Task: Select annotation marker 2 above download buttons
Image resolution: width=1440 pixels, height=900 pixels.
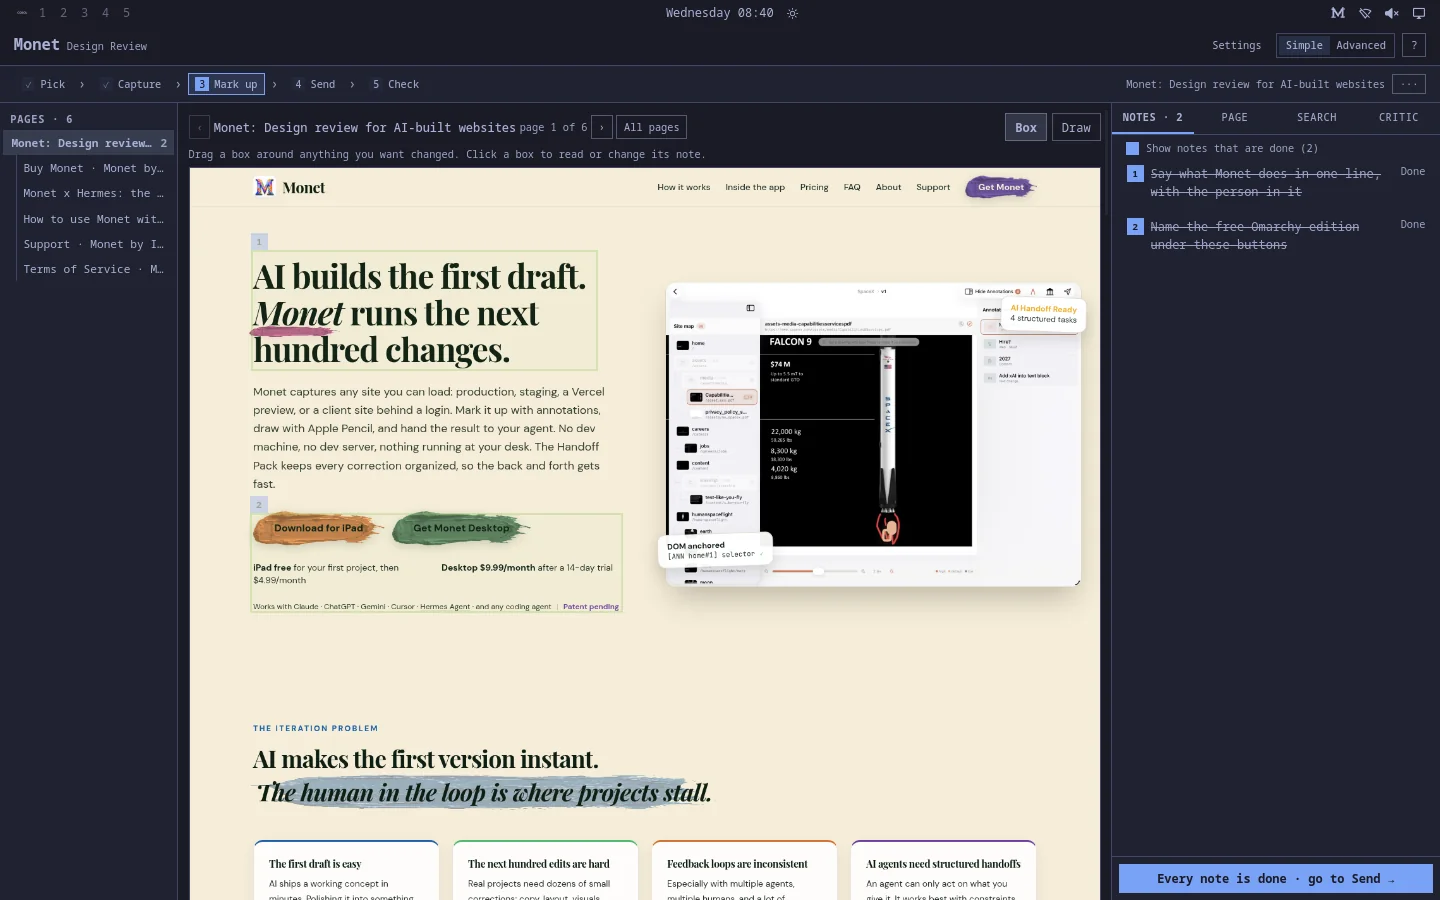Action: [x=259, y=505]
